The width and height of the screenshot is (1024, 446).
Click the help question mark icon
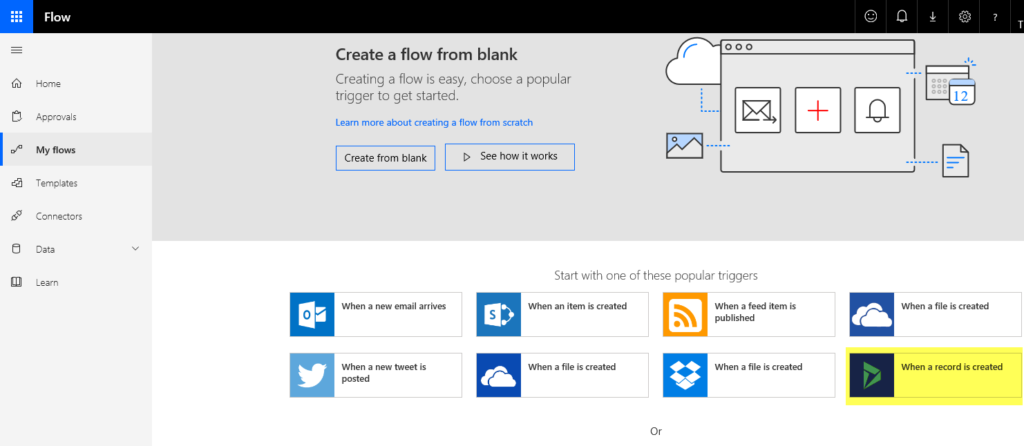point(995,17)
